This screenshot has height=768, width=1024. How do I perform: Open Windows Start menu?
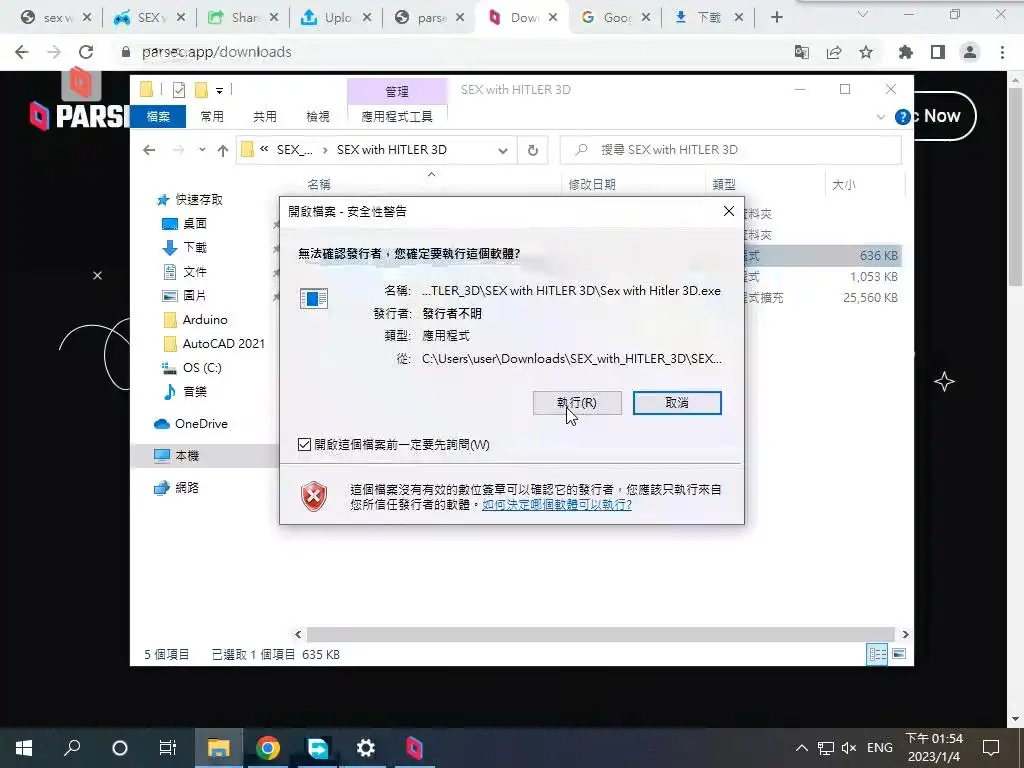coord(24,748)
